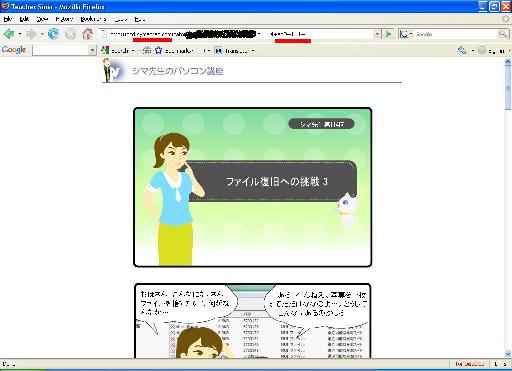Expand the address bar URL dropdown
This screenshot has height=371, width=512.
377,34
